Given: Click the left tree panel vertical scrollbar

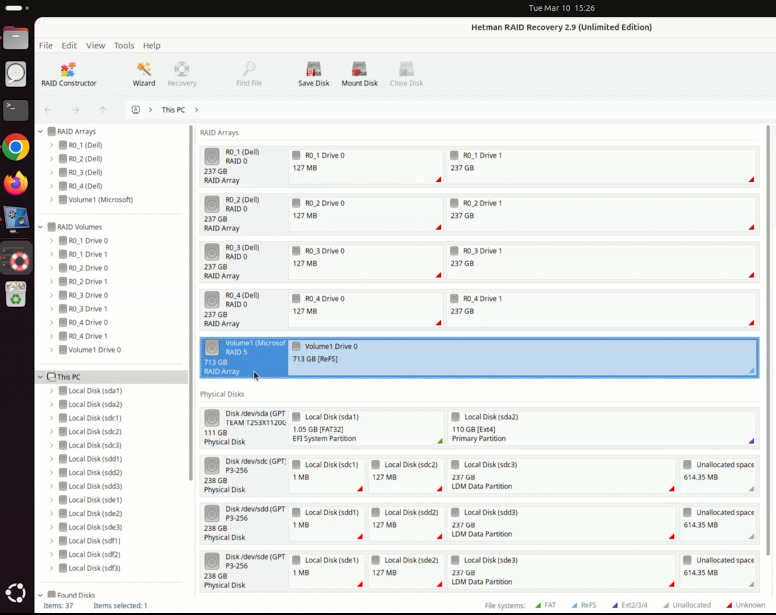Looking at the screenshot, I should point(191,303).
